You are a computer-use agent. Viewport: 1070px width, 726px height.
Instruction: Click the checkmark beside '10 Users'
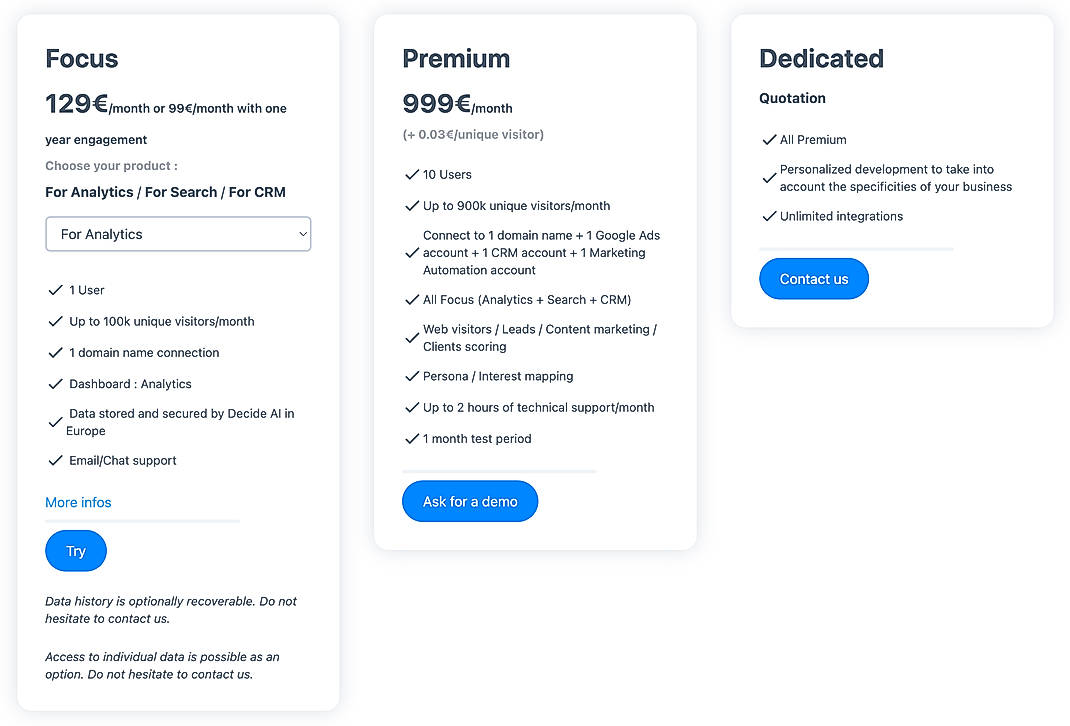(x=412, y=174)
